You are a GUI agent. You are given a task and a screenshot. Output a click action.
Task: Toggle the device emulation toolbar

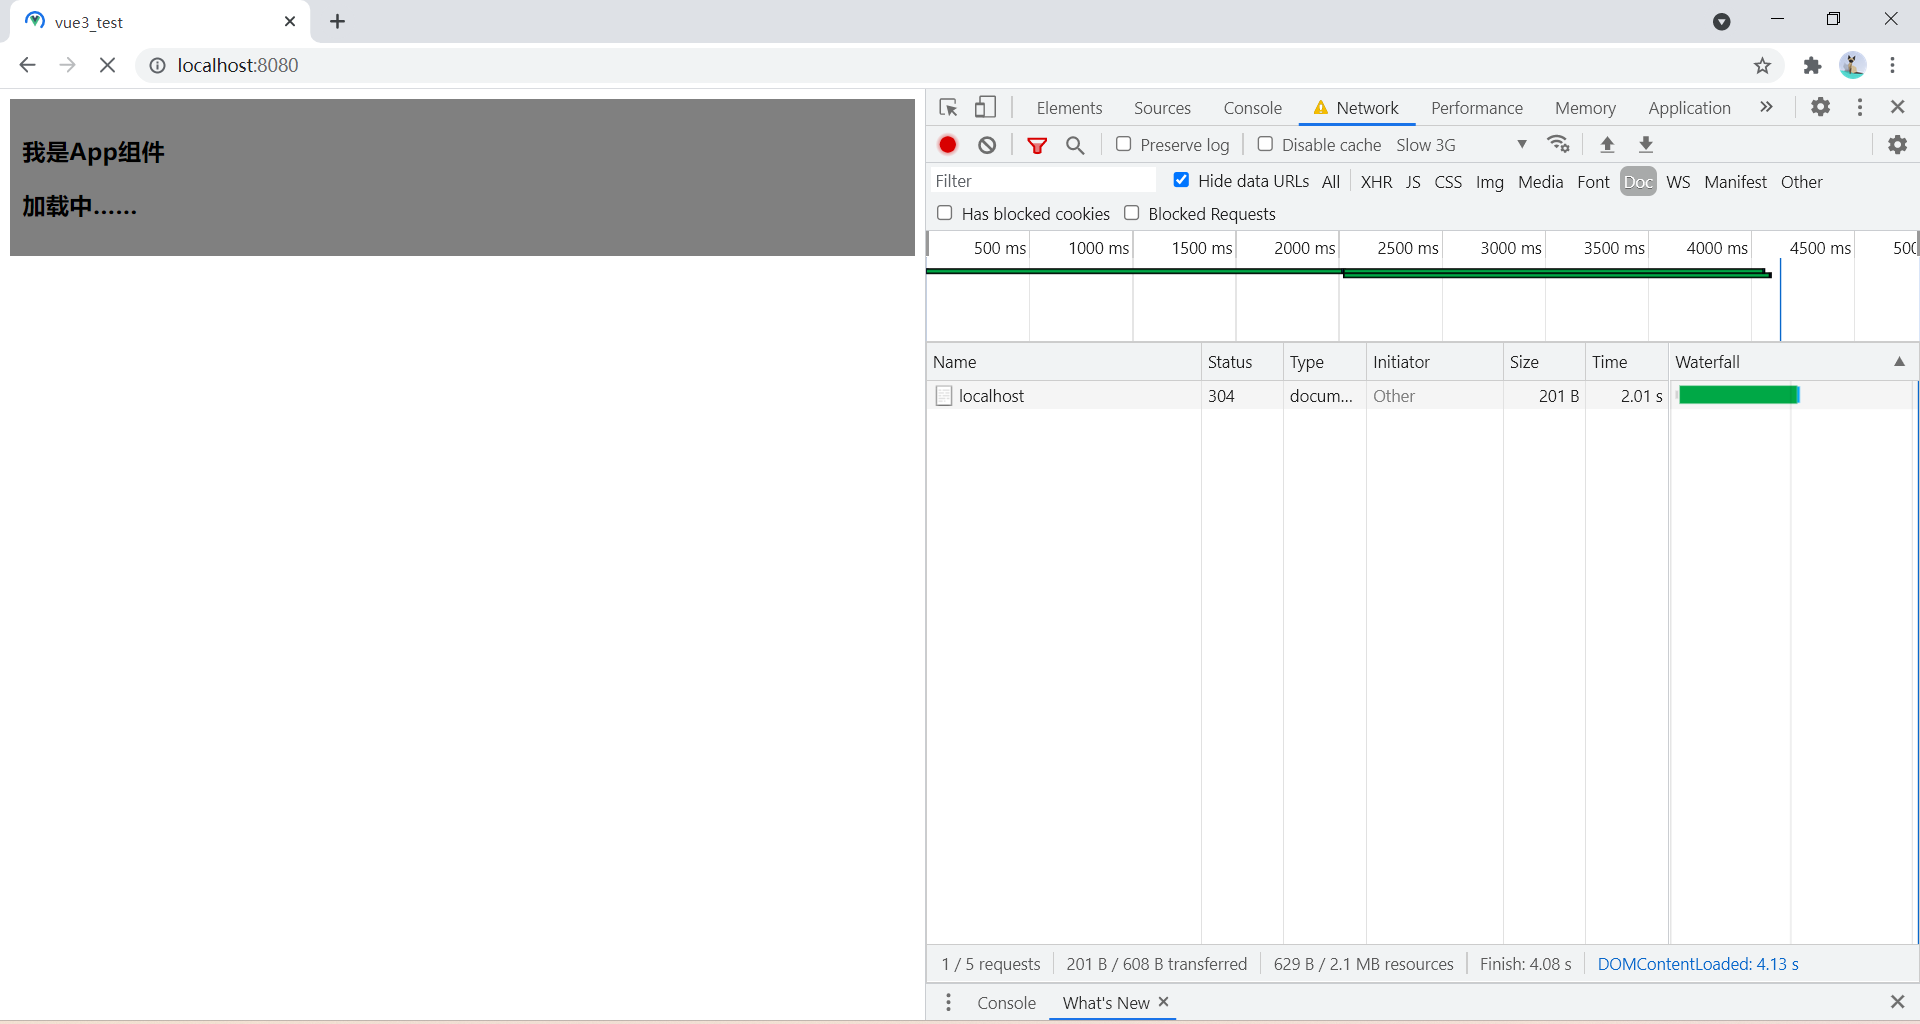pyautogui.click(x=986, y=107)
